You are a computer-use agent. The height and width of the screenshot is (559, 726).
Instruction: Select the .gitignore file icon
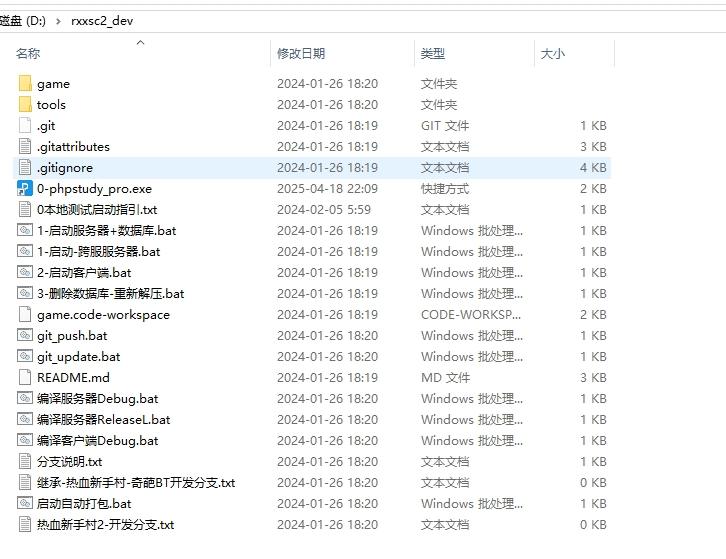25,168
